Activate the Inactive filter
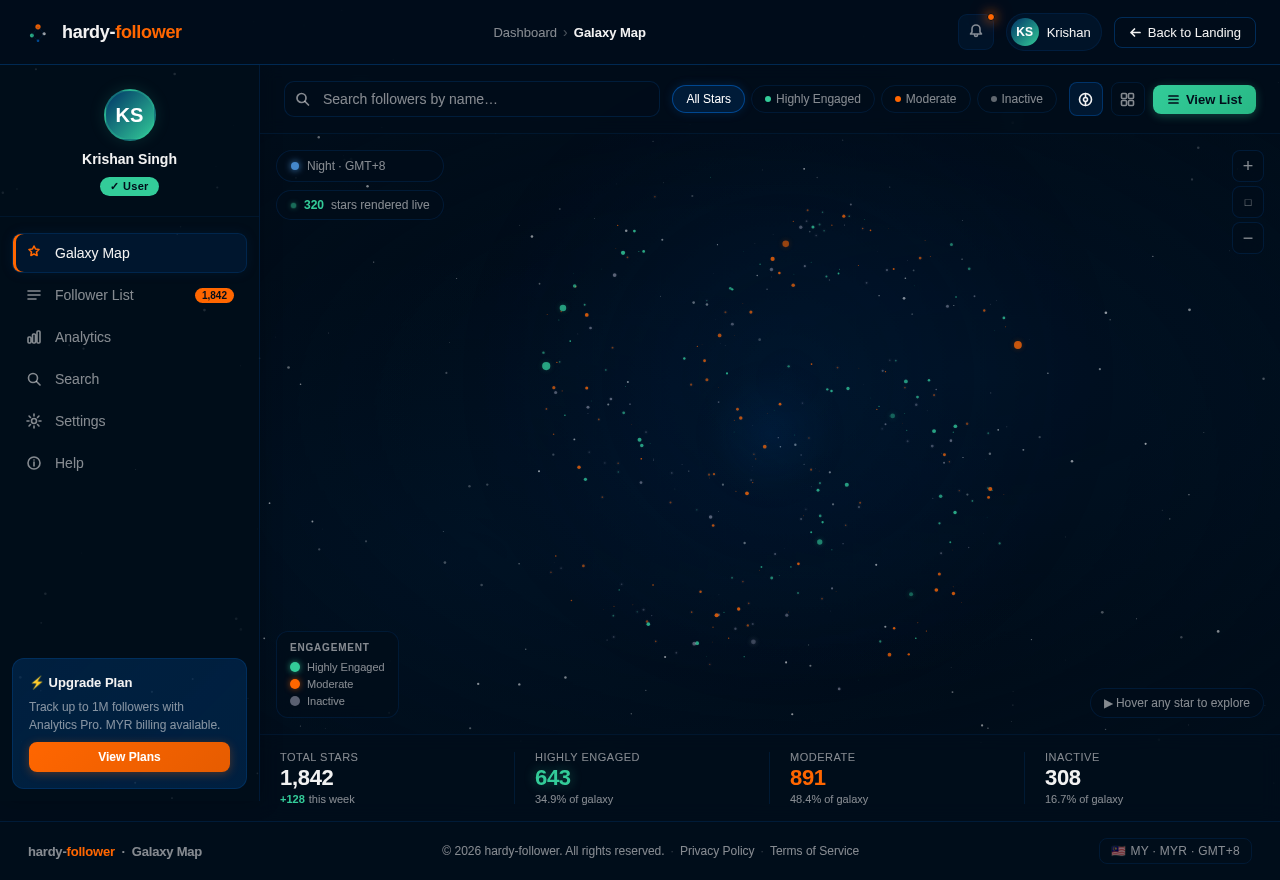1280x880 pixels. click(x=1016, y=99)
